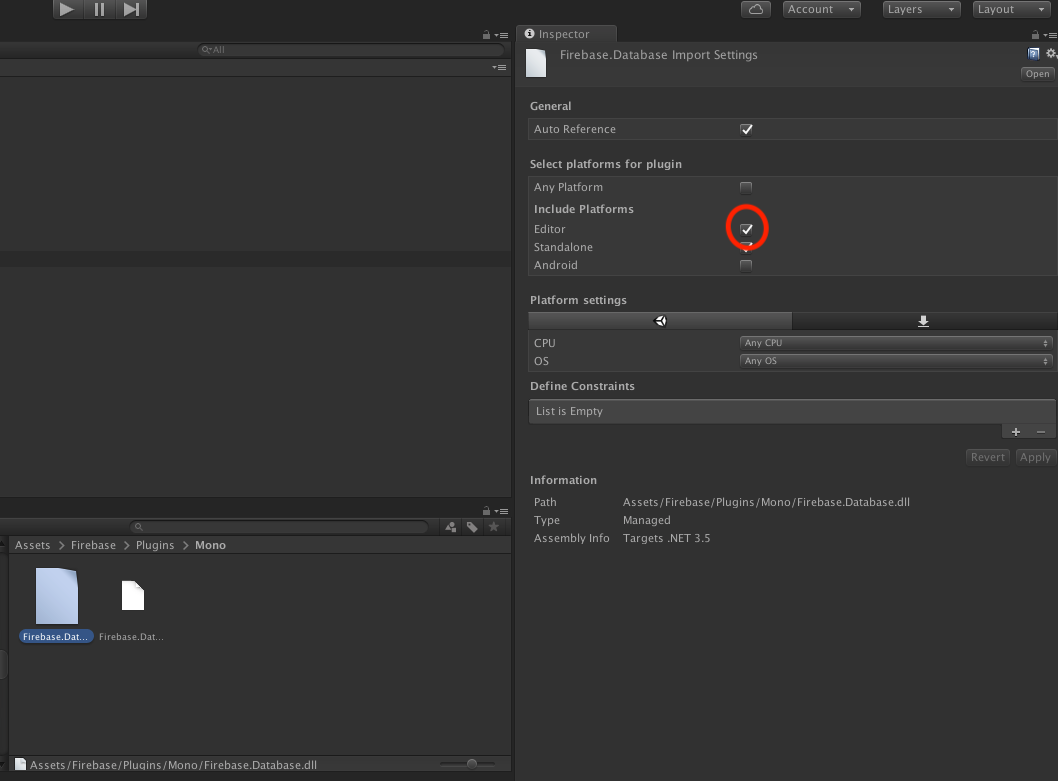Enable the Any Platform checkbox
Image resolution: width=1058 pixels, height=781 pixels.
click(746, 187)
